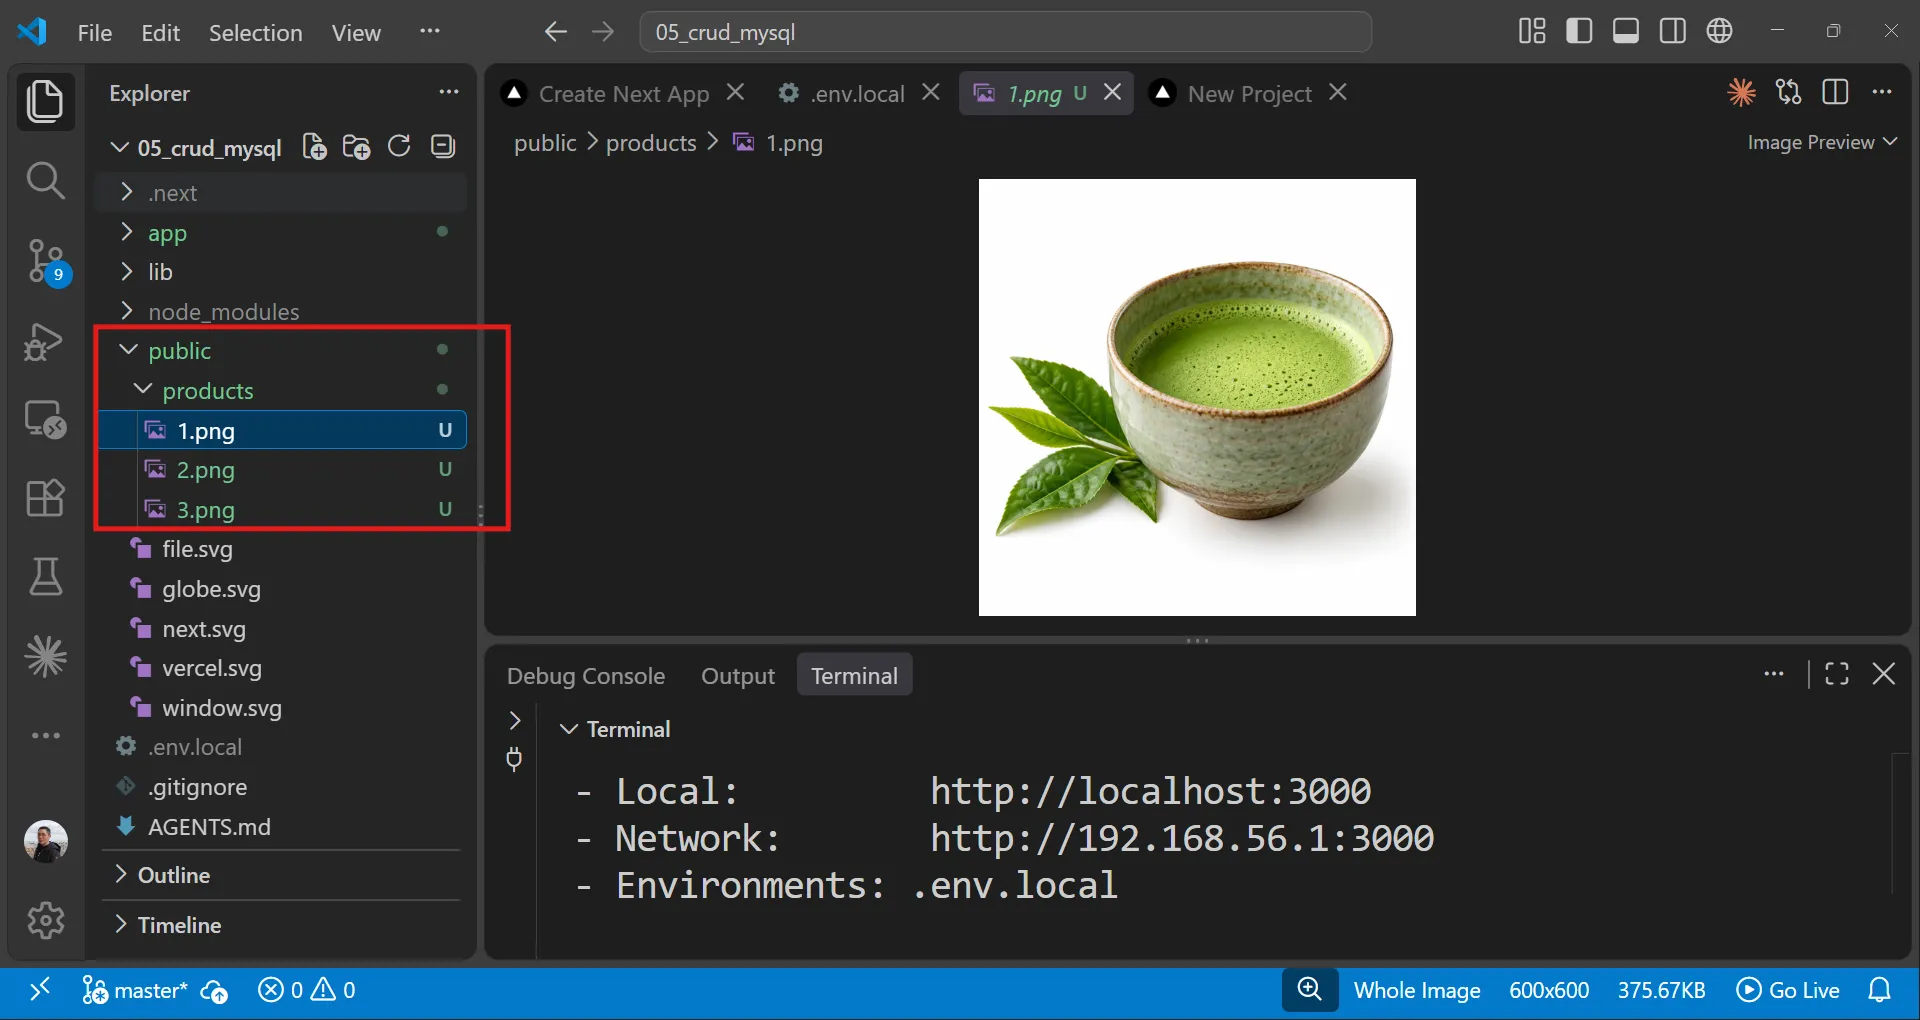Open the Testing flask view

click(x=45, y=577)
